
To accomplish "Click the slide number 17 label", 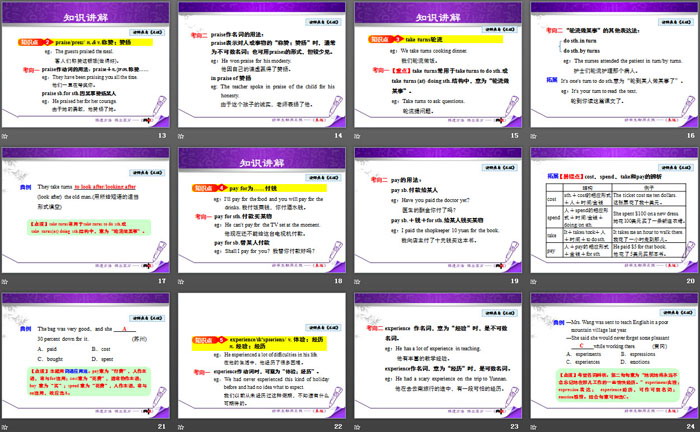I will pos(162,281).
